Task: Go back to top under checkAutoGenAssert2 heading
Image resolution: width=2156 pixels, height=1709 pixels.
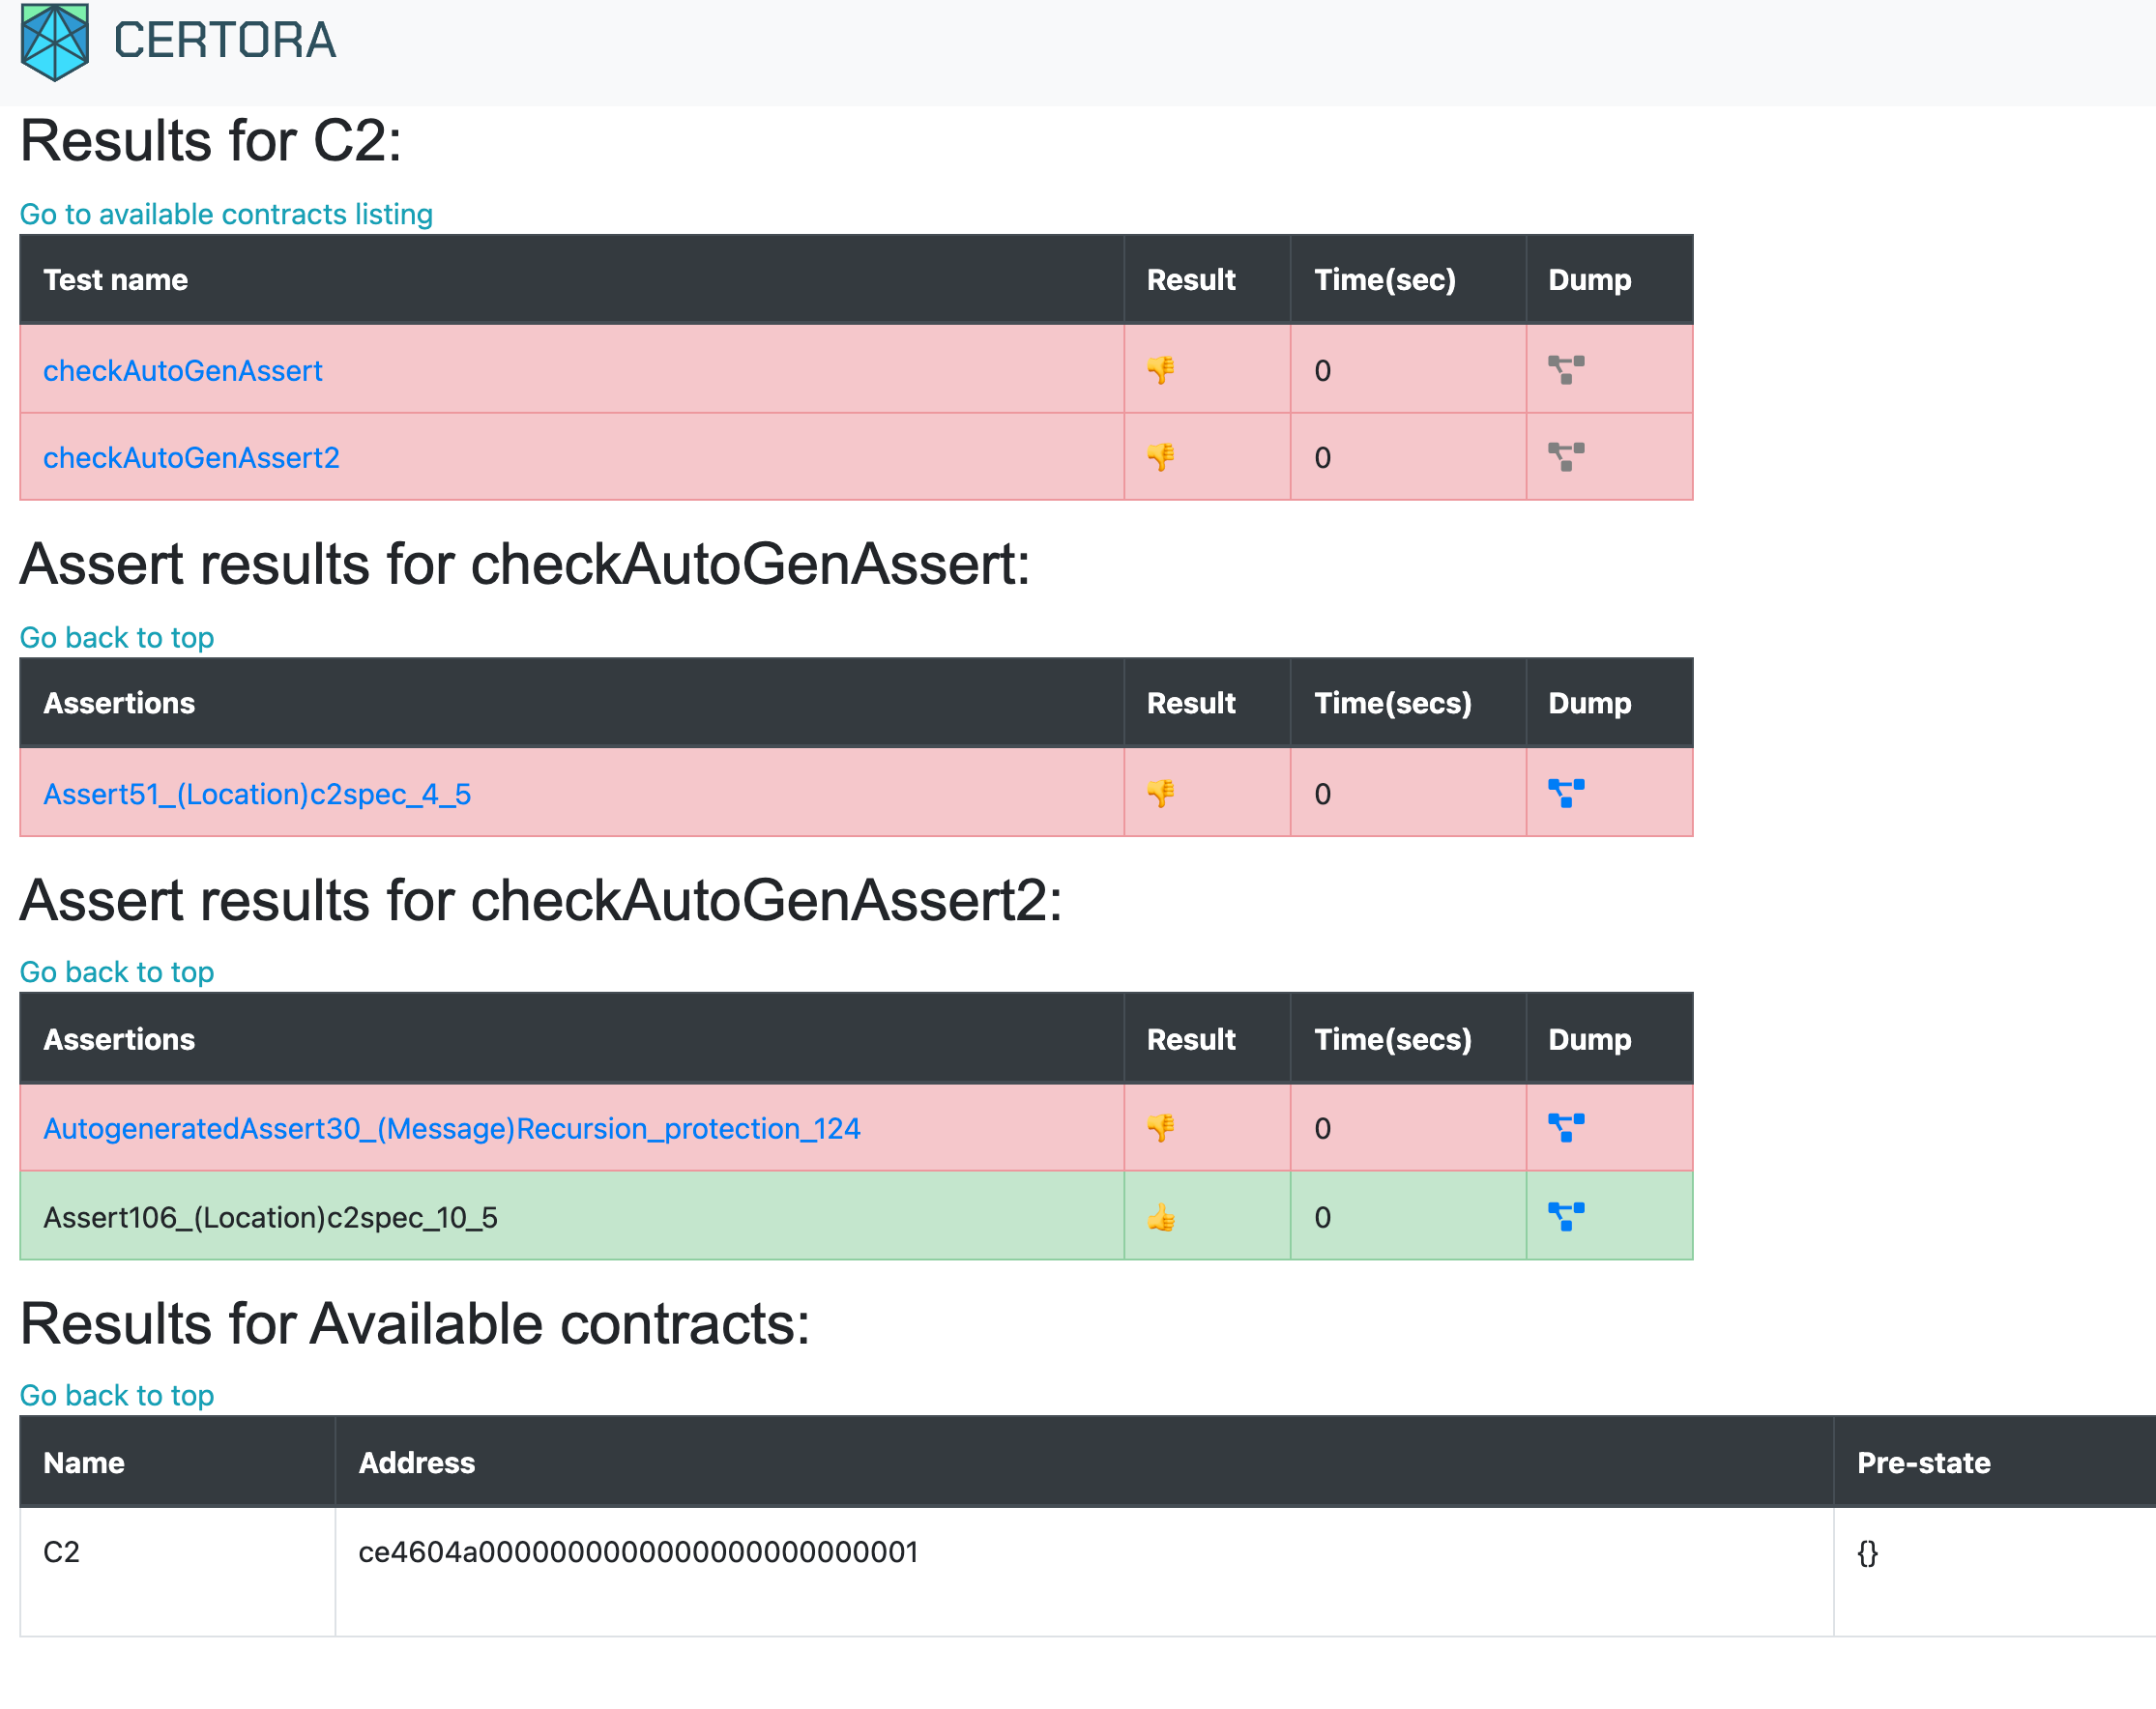Action: [x=117, y=972]
